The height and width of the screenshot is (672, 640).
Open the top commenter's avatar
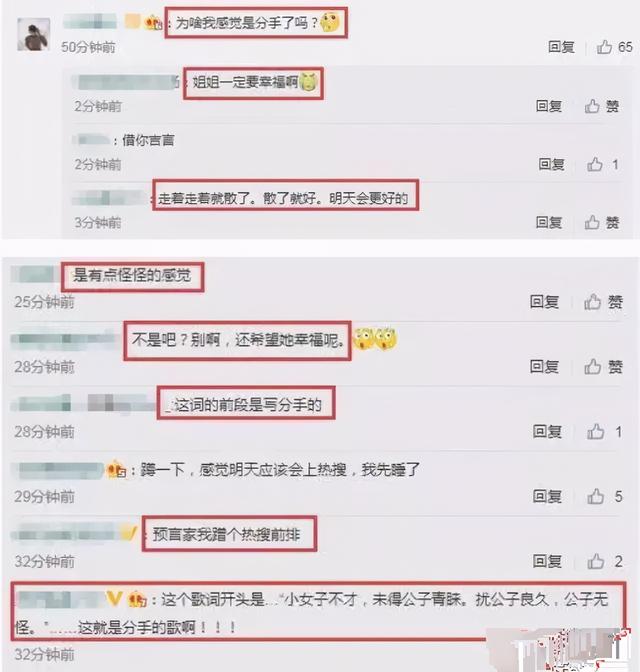pos(33,35)
